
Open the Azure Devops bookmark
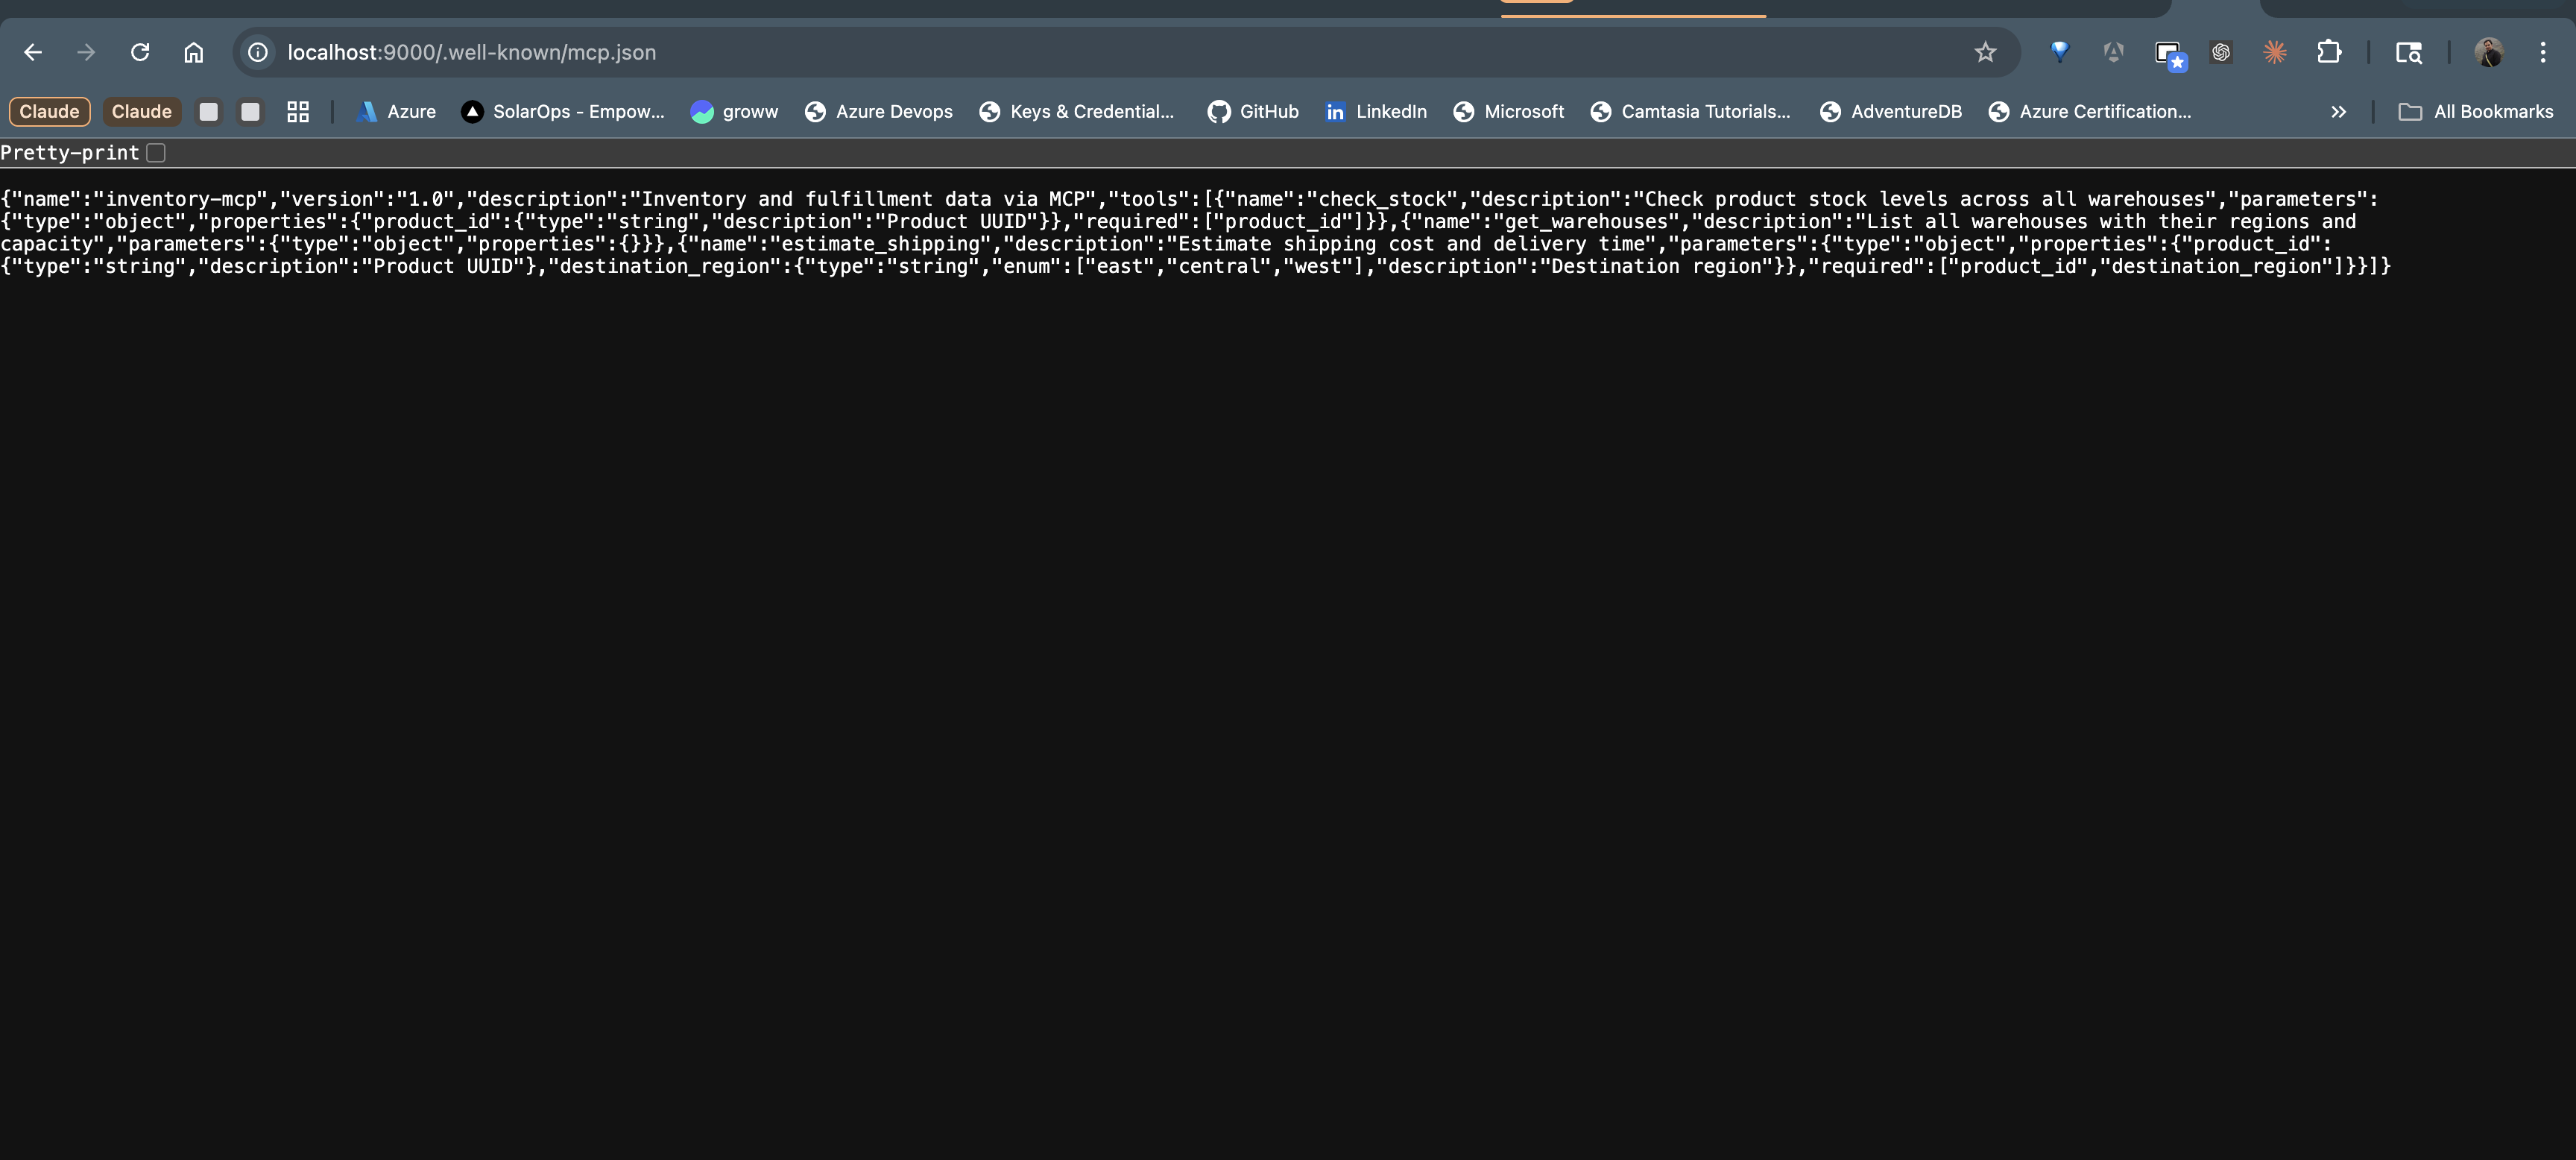[x=878, y=111]
